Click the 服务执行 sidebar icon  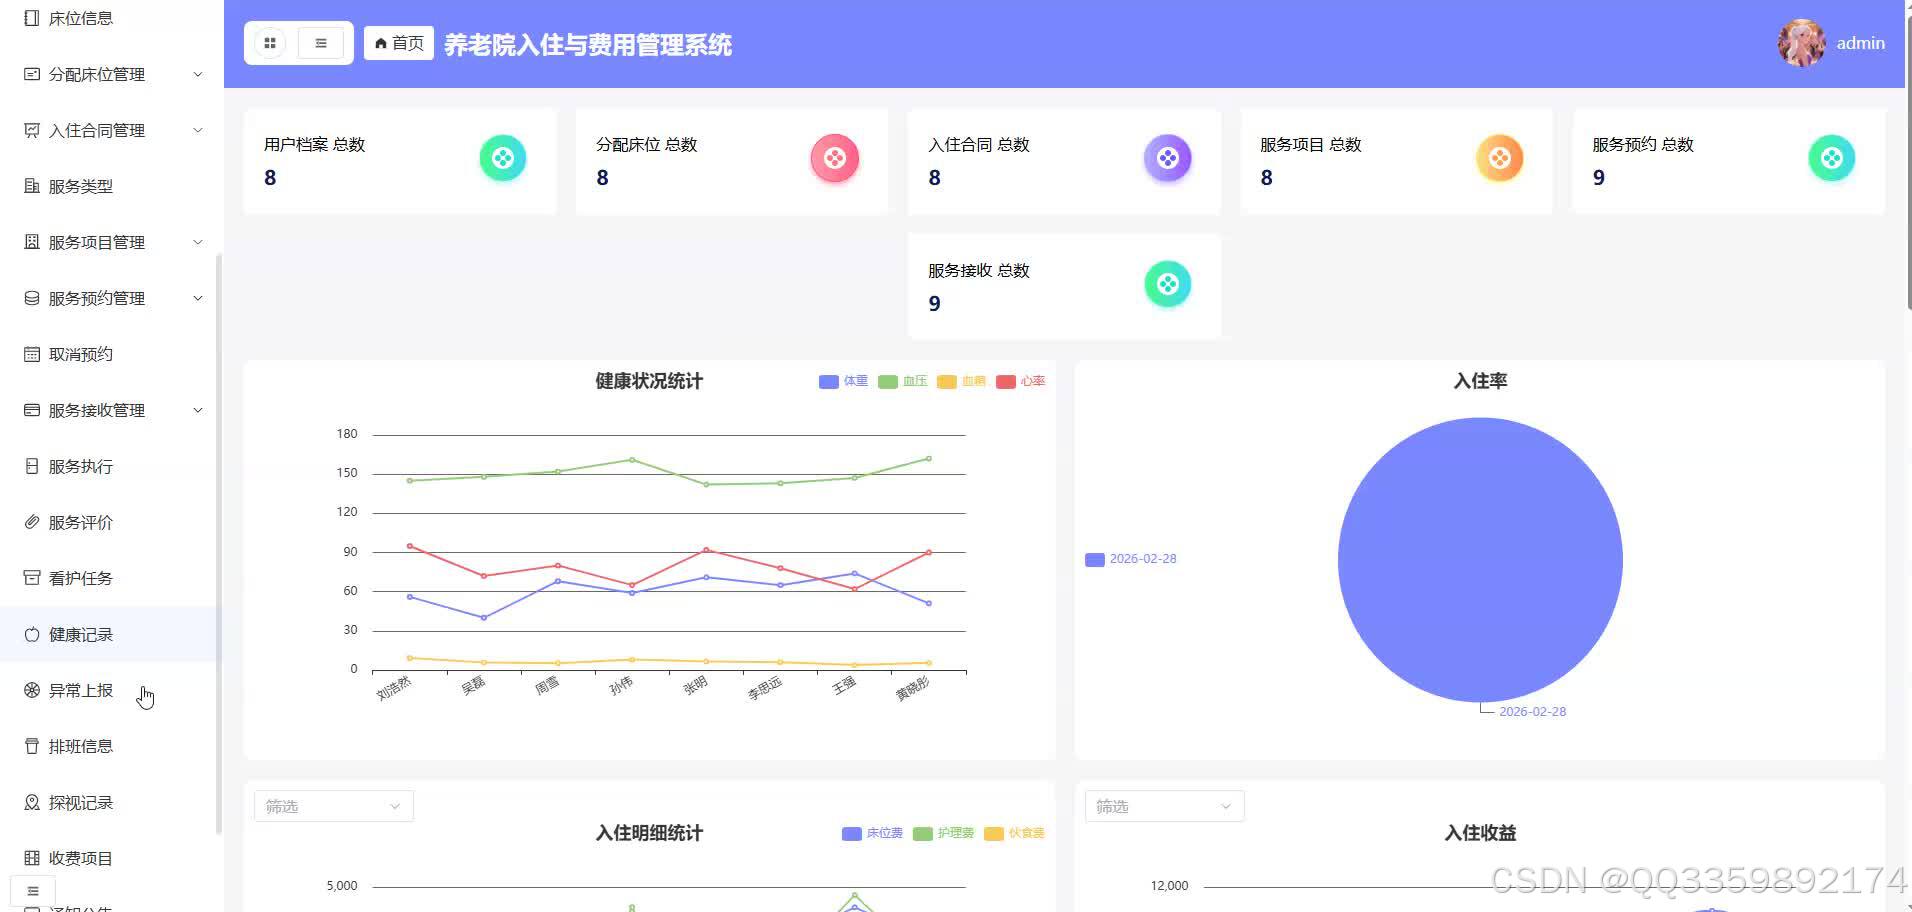click(x=32, y=466)
